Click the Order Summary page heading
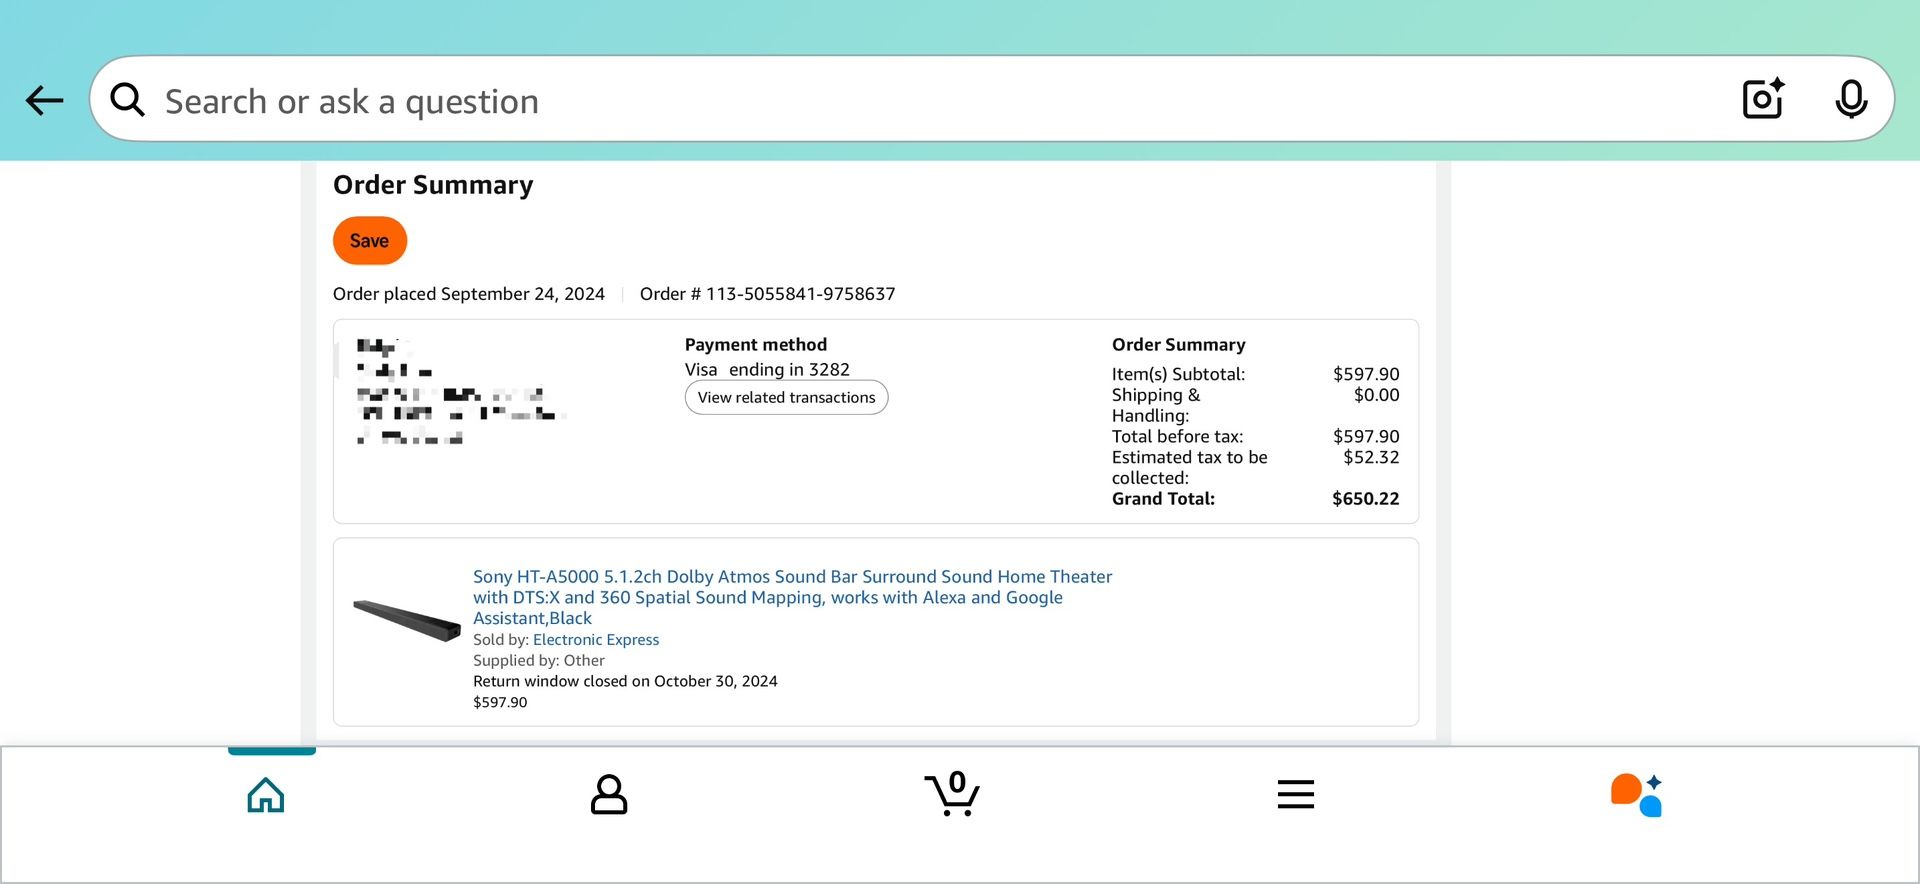 [x=433, y=185]
